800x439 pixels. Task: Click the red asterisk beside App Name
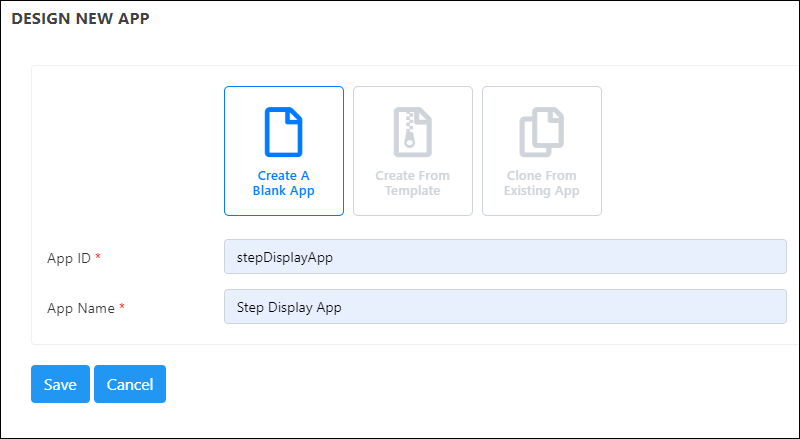click(x=122, y=307)
